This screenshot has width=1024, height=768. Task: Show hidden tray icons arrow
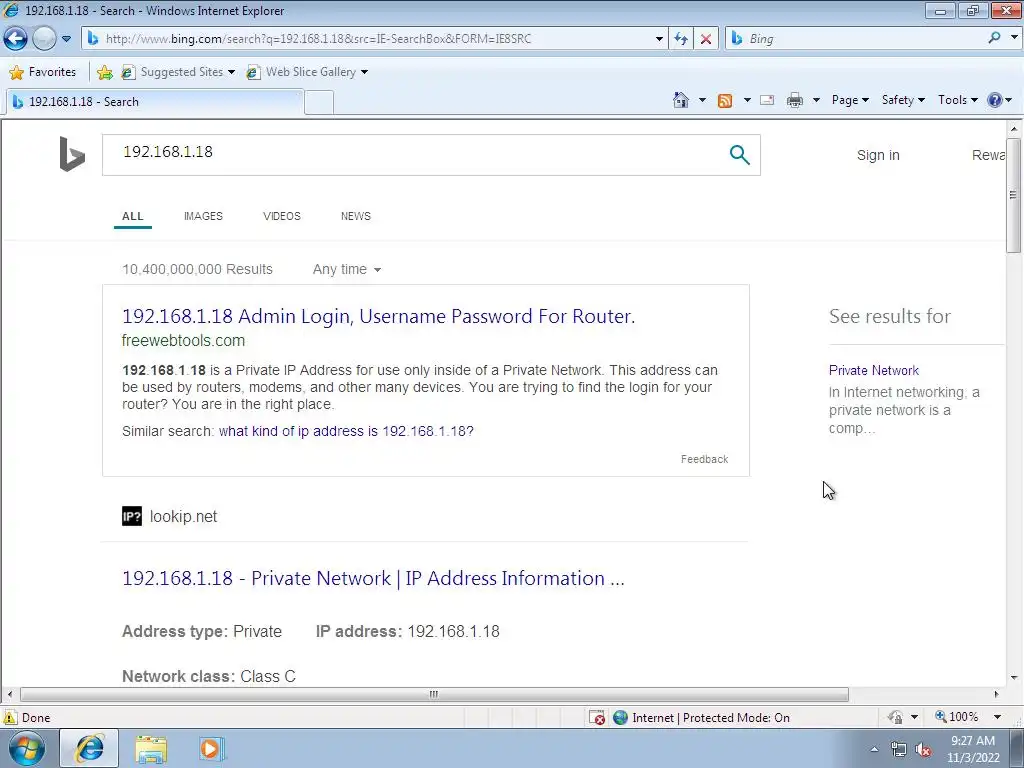(874, 749)
